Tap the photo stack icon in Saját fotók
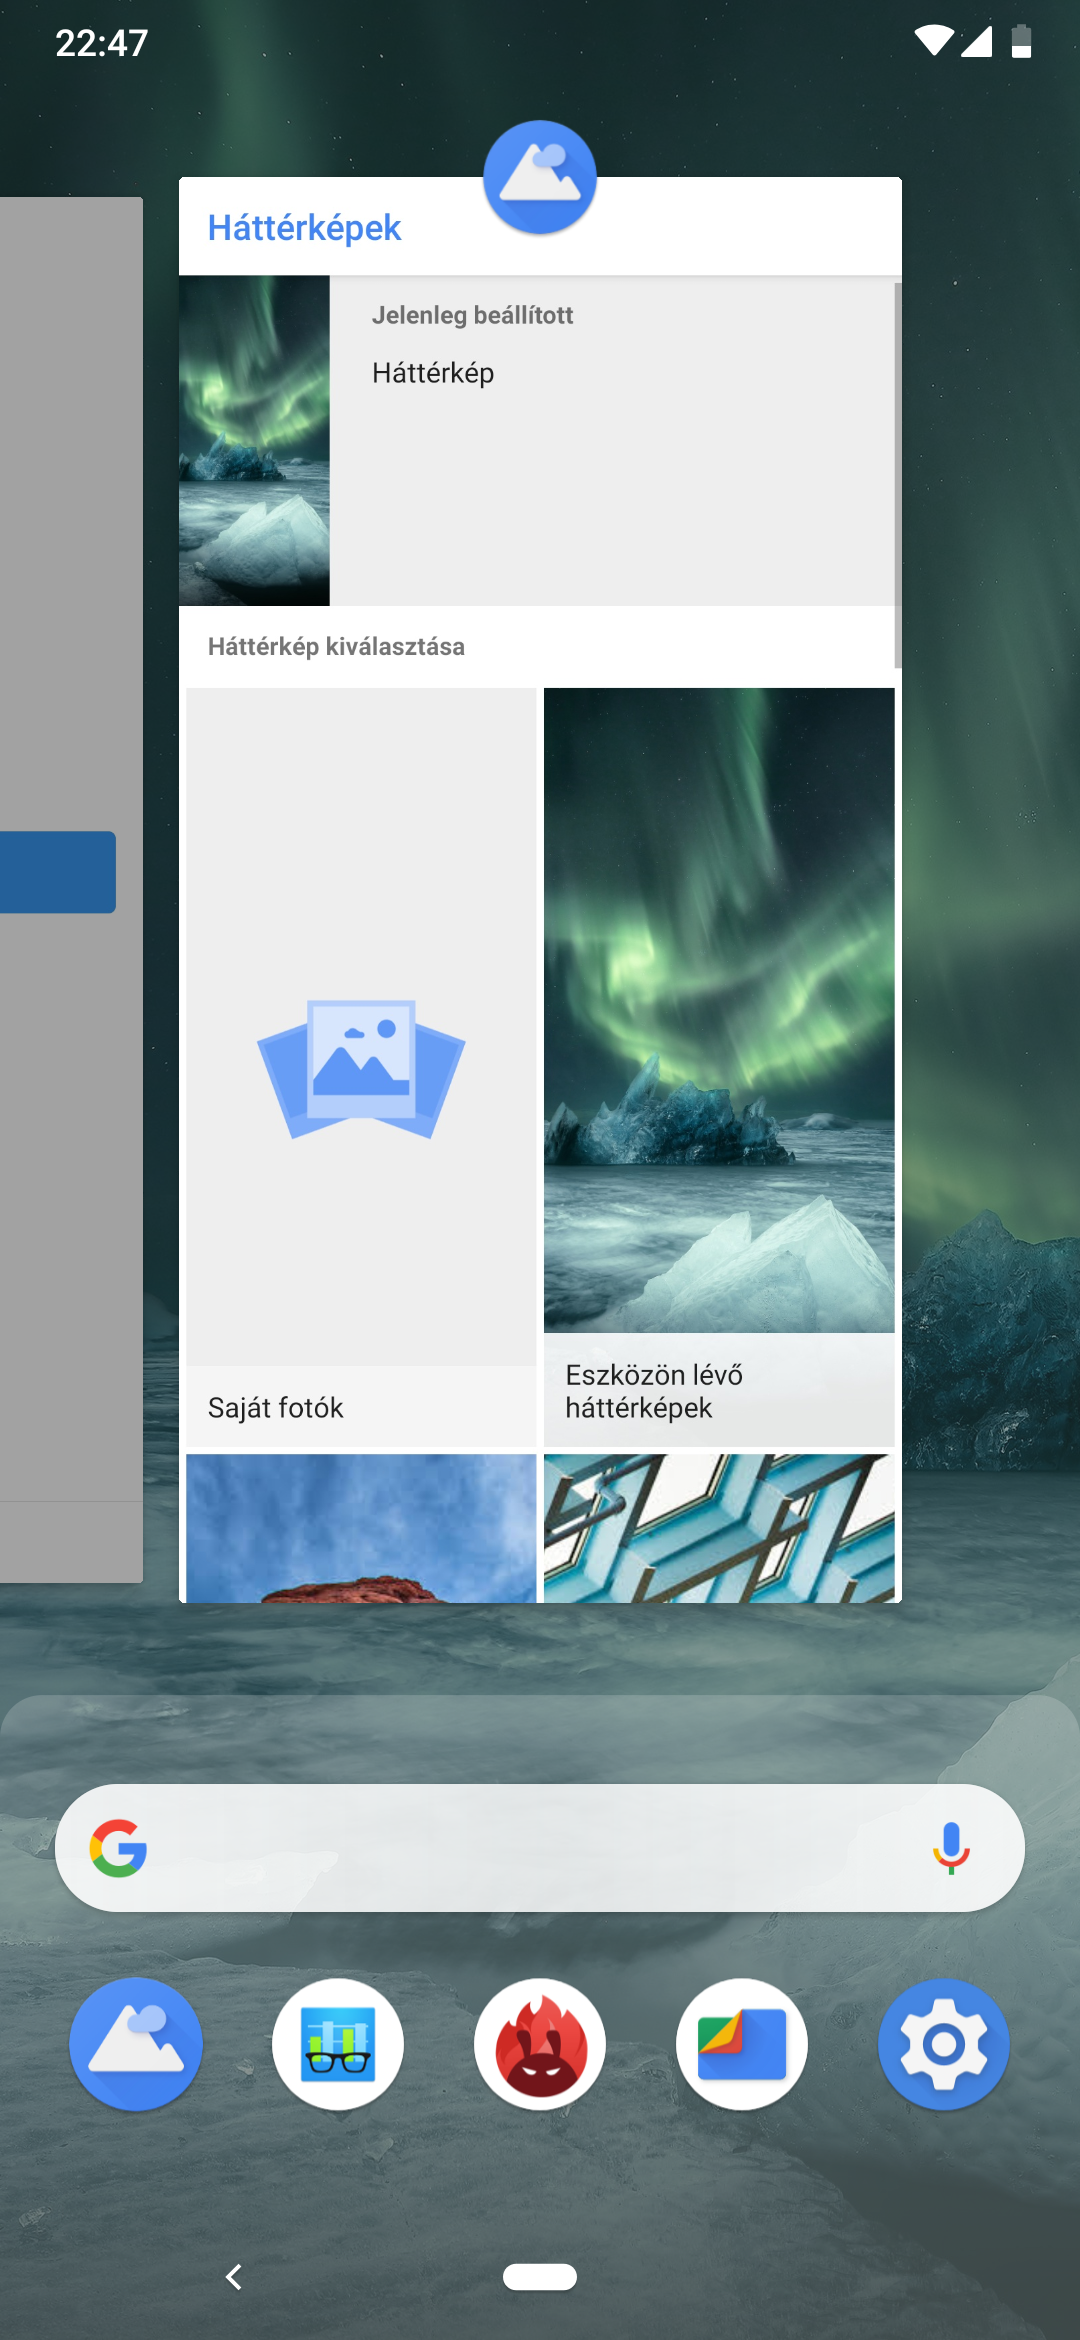Image resolution: width=1080 pixels, height=2340 pixels. click(361, 1069)
